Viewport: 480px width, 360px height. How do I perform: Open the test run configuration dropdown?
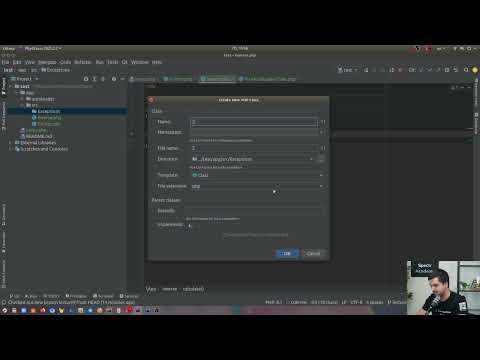pyautogui.click(x=348, y=70)
